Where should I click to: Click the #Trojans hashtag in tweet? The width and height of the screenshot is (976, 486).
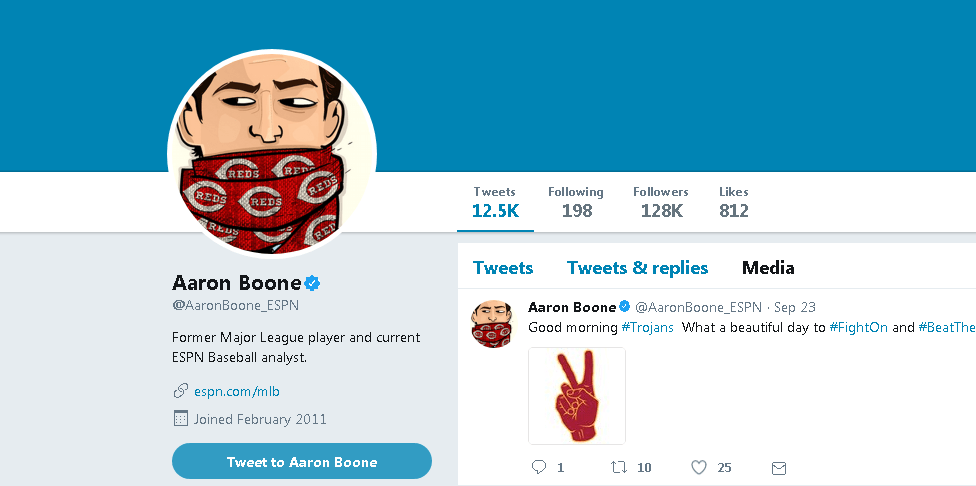[x=647, y=327]
